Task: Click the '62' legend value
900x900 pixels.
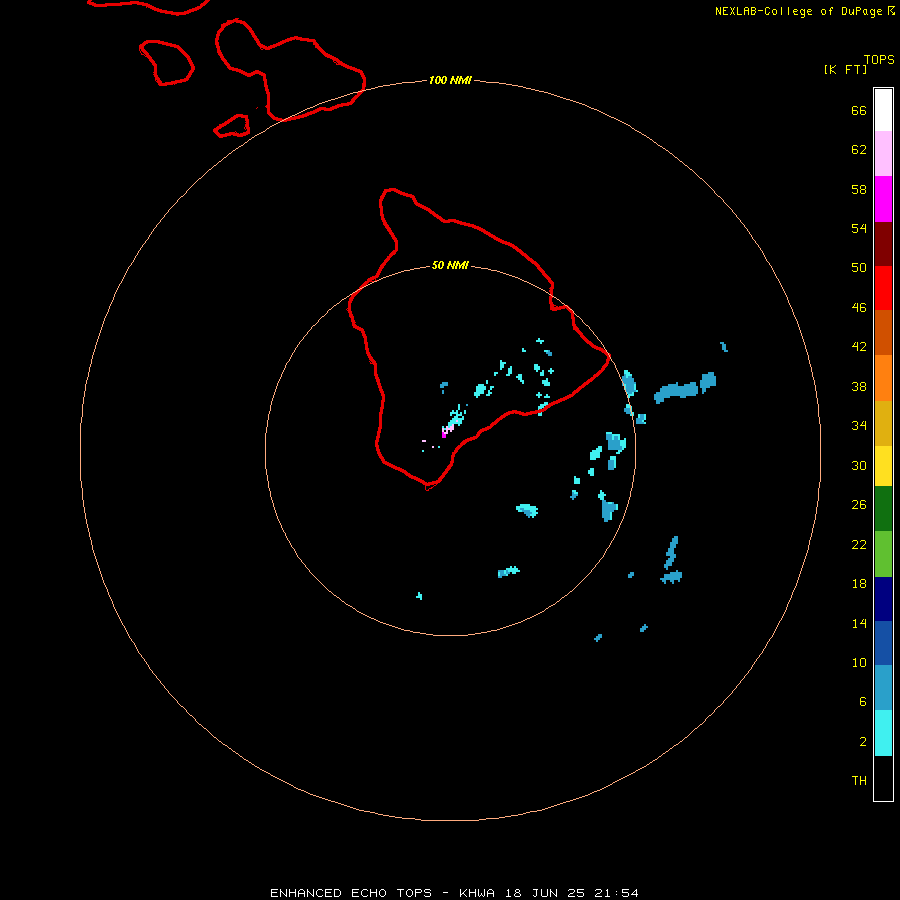Action: (859, 150)
